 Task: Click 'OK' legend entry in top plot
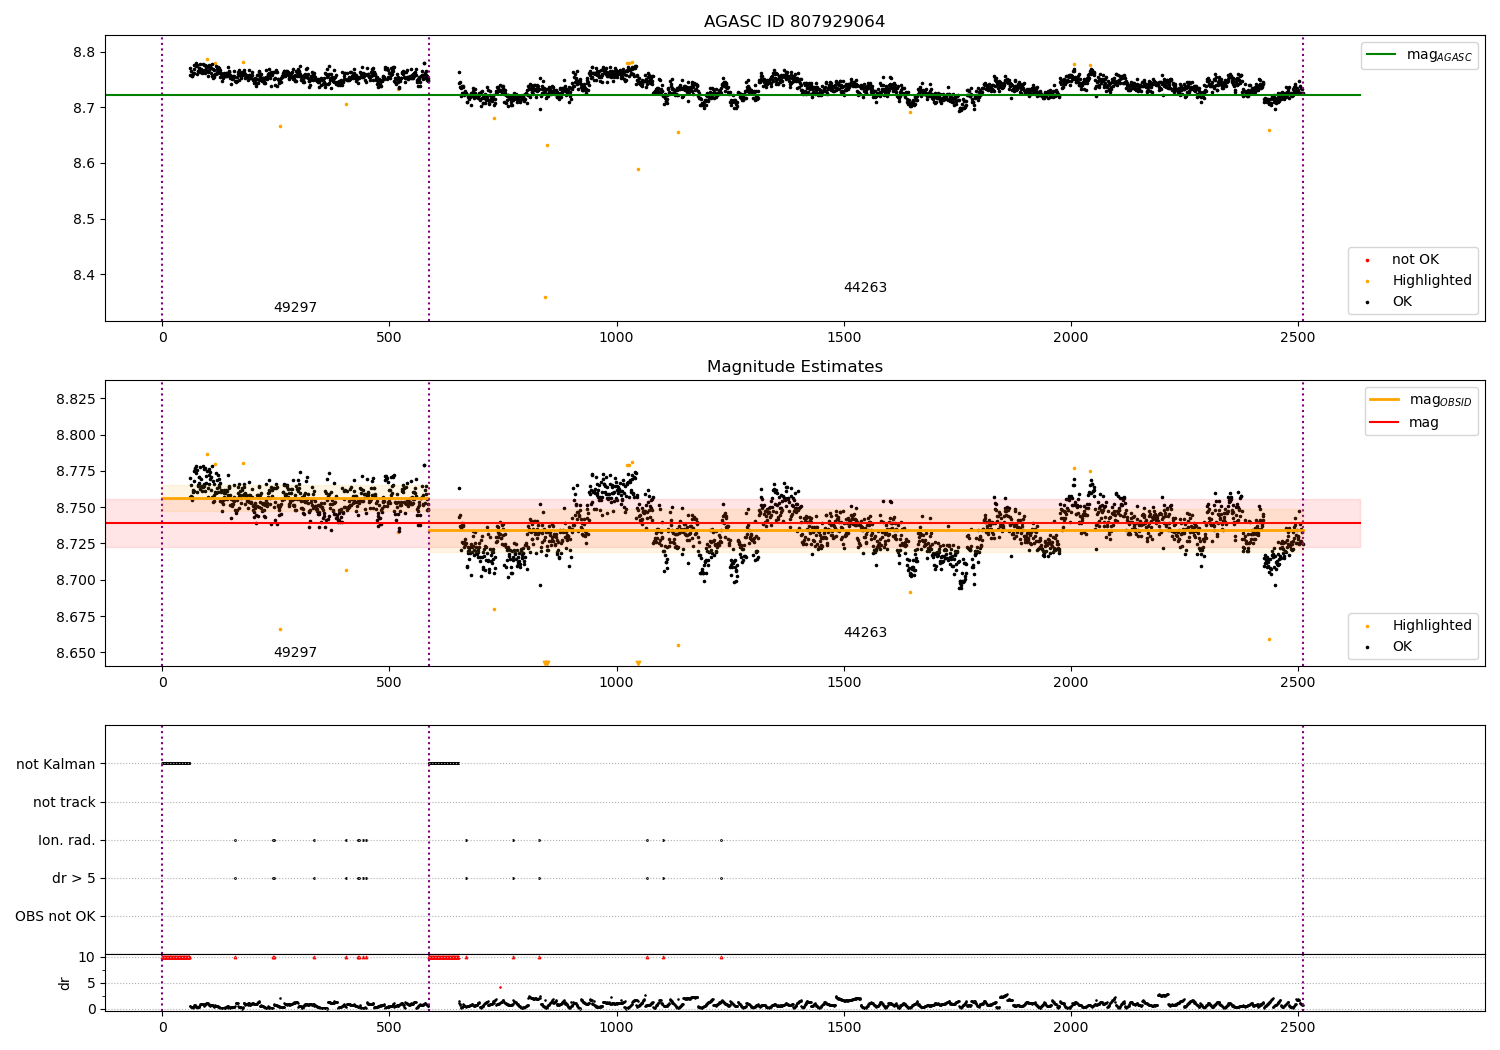click(1402, 302)
